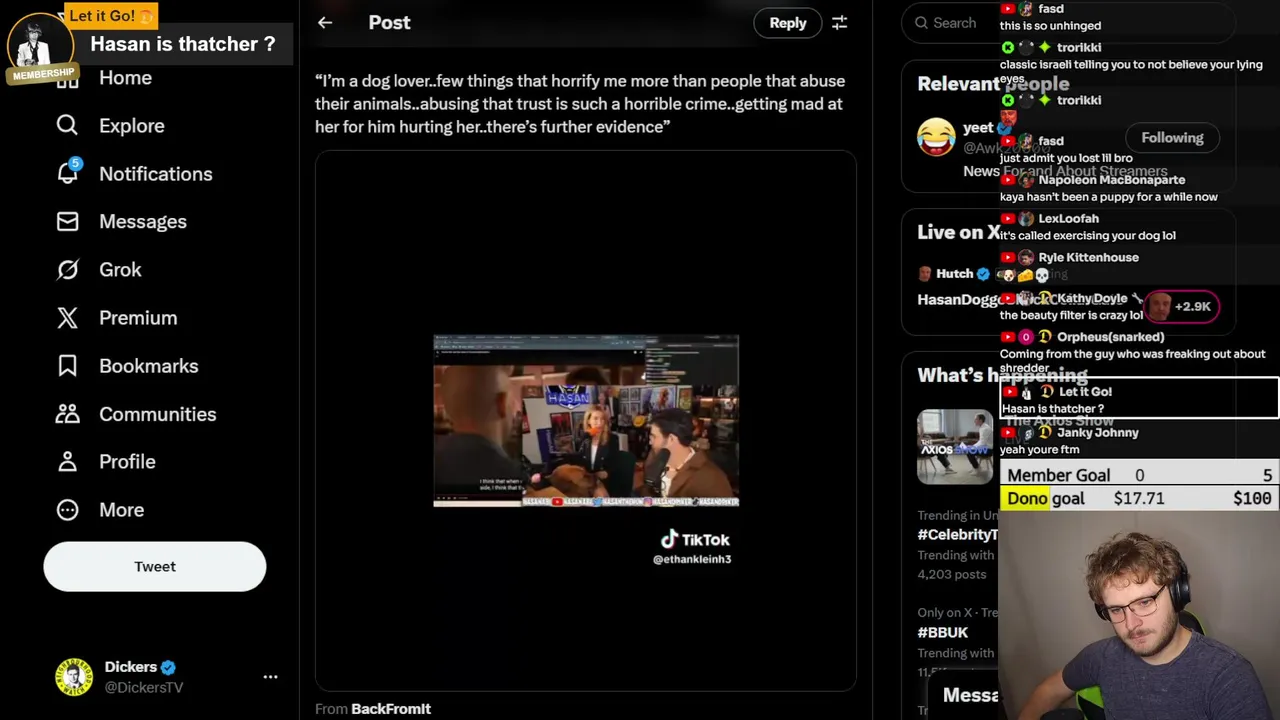The height and width of the screenshot is (720, 1280).
Task: Go back with the arrow beside Post
Action: pyautogui.click(x=325, y=22)
